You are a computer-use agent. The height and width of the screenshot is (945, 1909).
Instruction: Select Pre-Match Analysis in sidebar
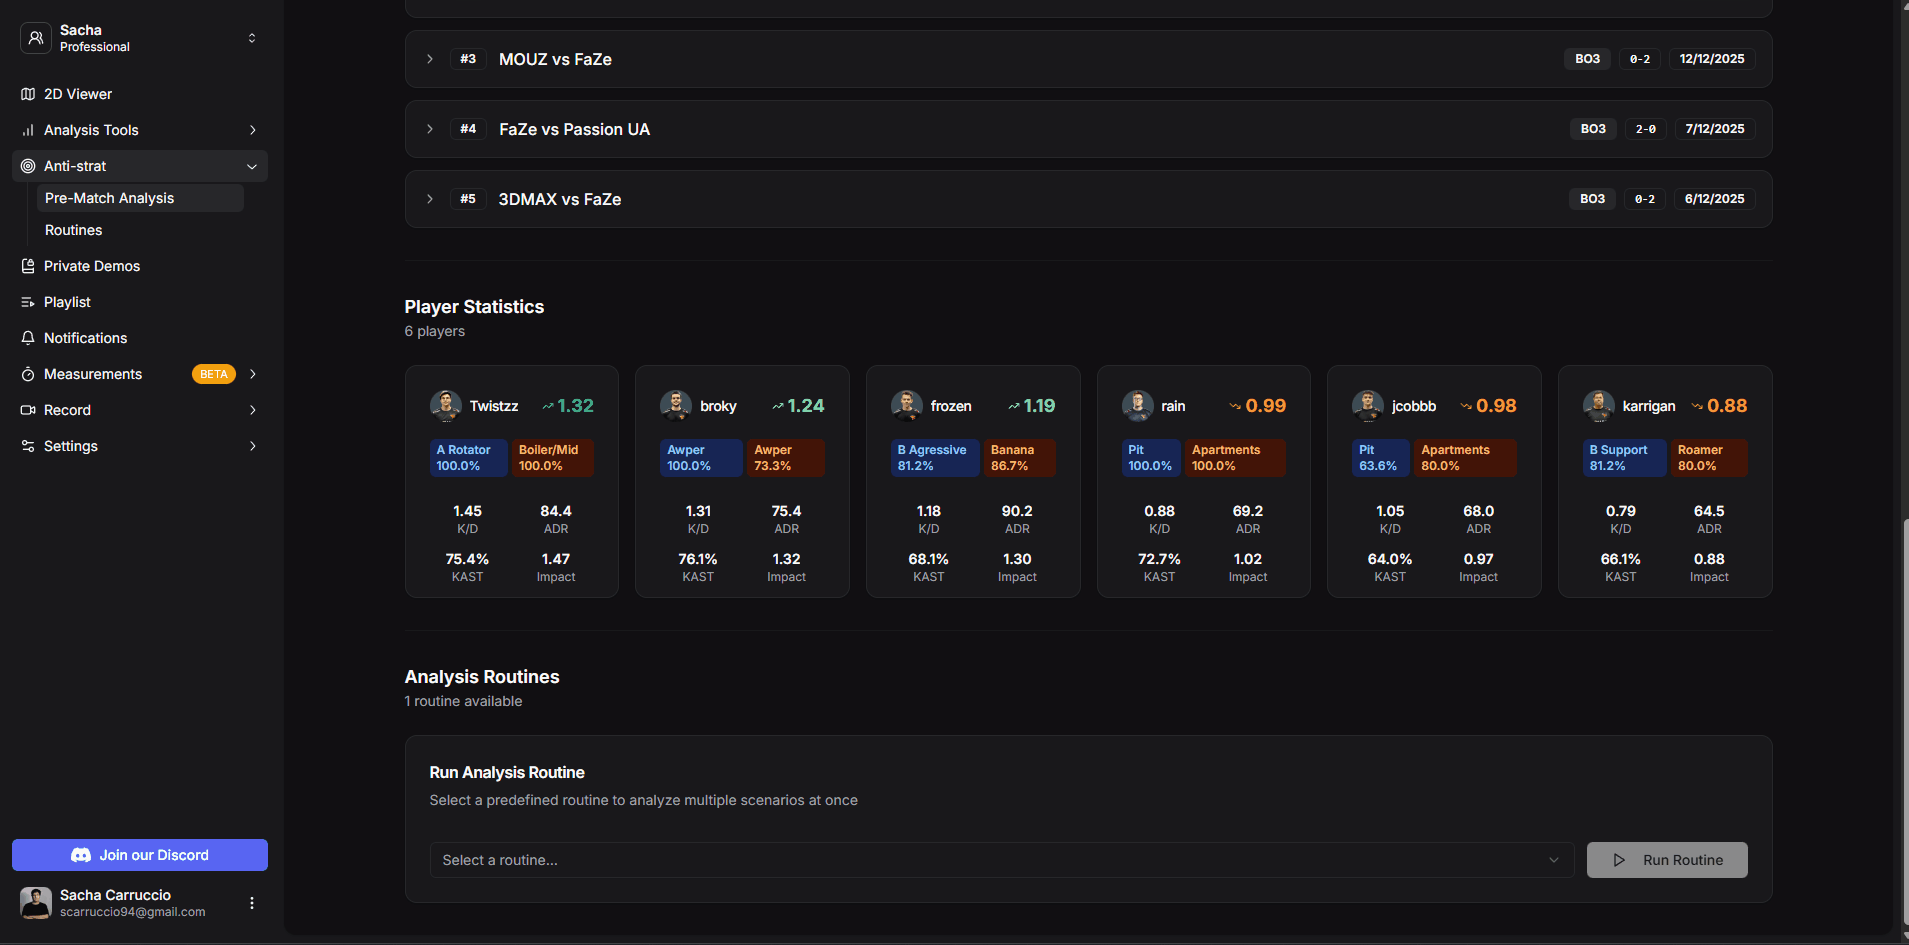pos(110,198)
